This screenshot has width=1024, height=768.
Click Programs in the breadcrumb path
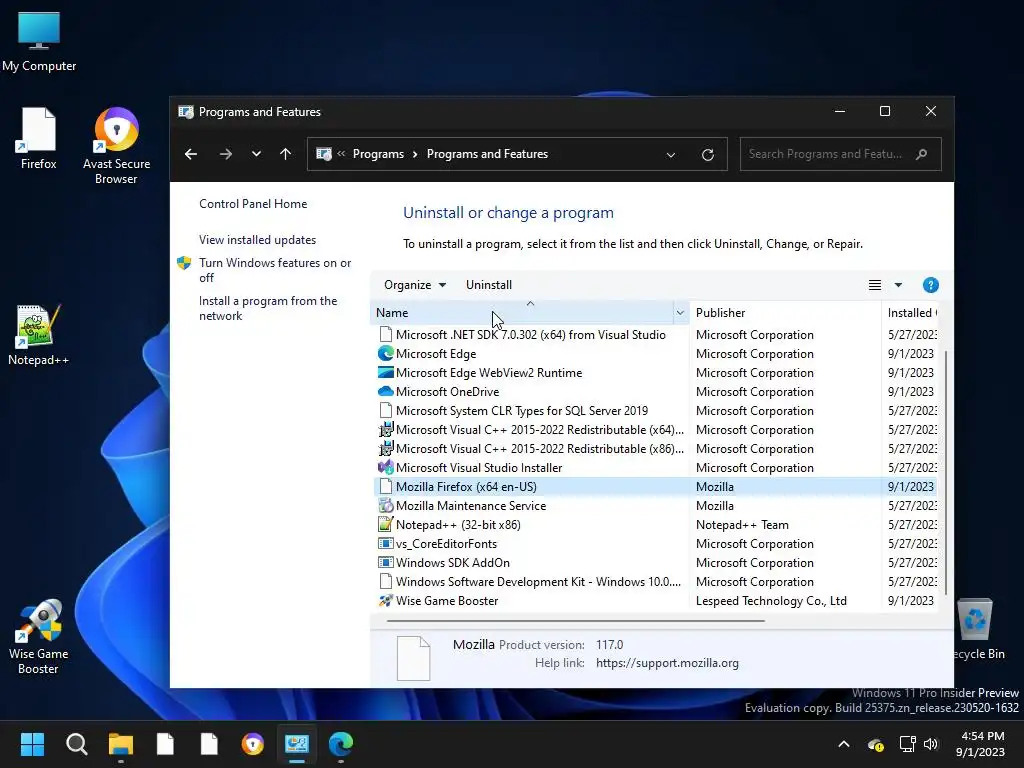pyautogui.click(x=378, y=154)
